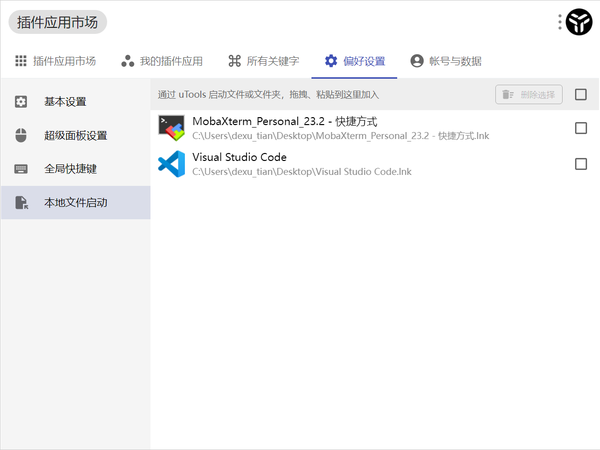Click the Visual Studio Code.lnk path text
The width and height of the screenshot is (600, 450).
[x=302, y=171]
